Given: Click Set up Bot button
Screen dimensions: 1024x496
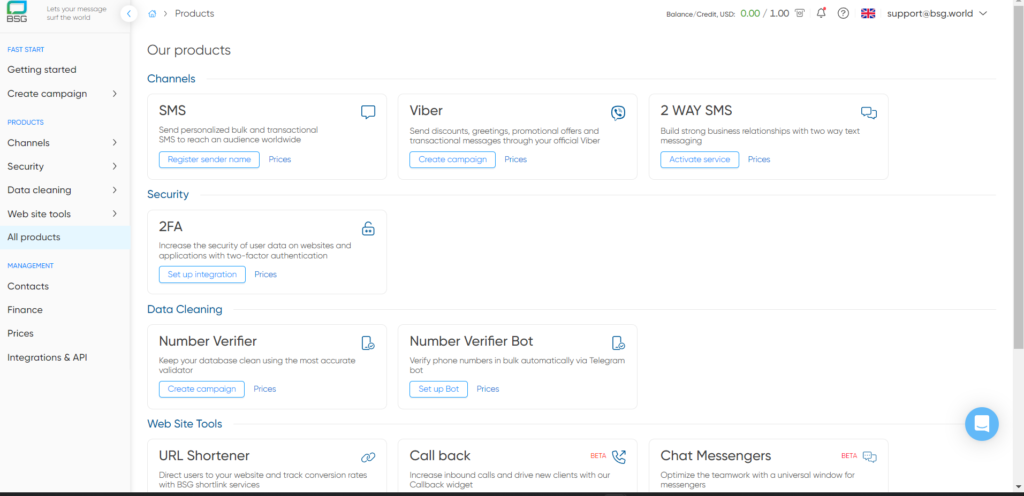Looking at the screenshot, I should 439,389.
